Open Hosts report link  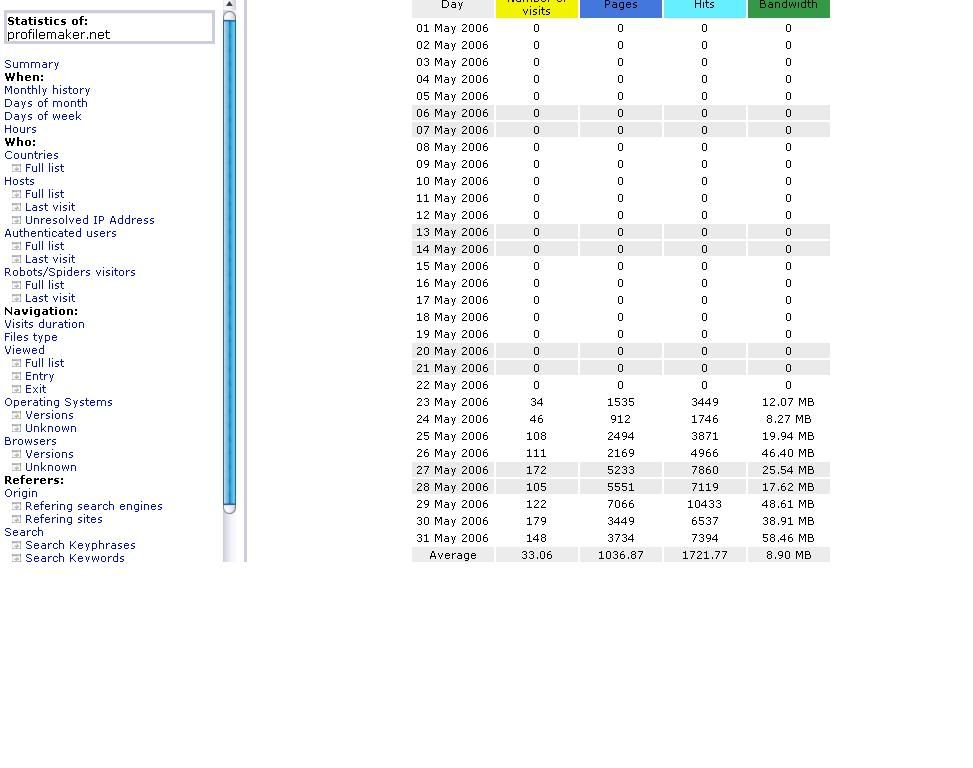point(19,181)
